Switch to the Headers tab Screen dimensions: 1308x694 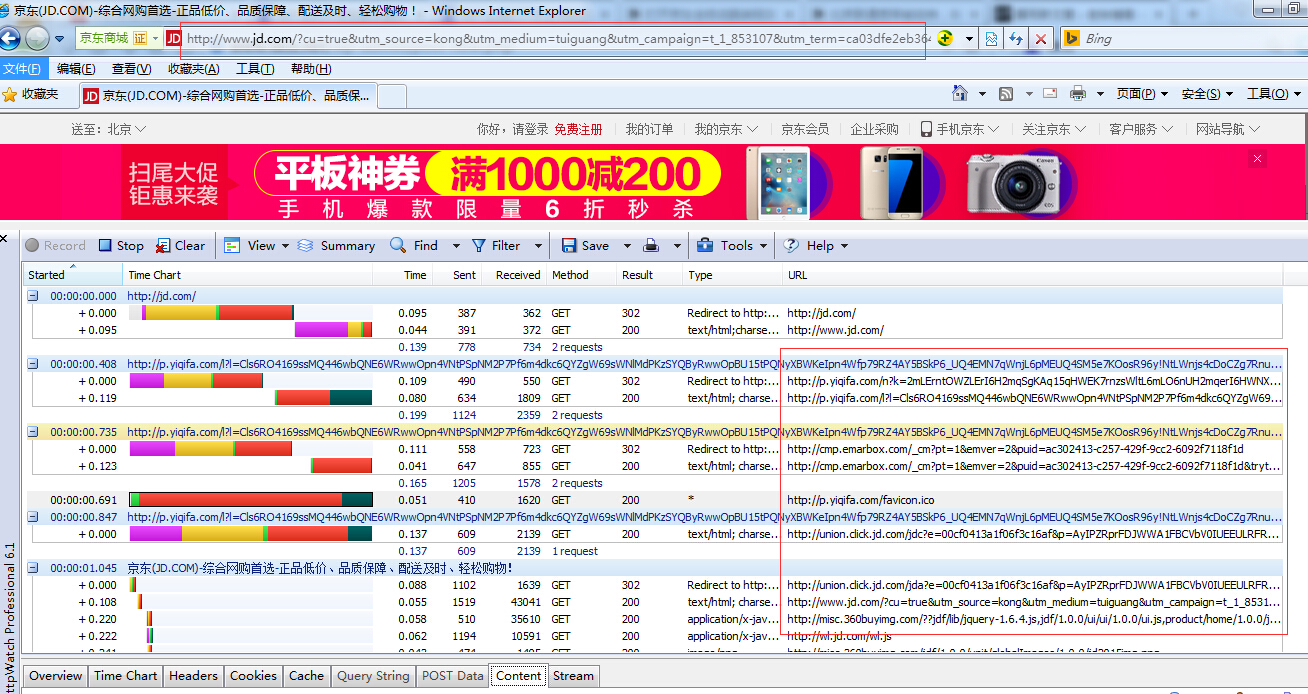click(x=193, y=676)
